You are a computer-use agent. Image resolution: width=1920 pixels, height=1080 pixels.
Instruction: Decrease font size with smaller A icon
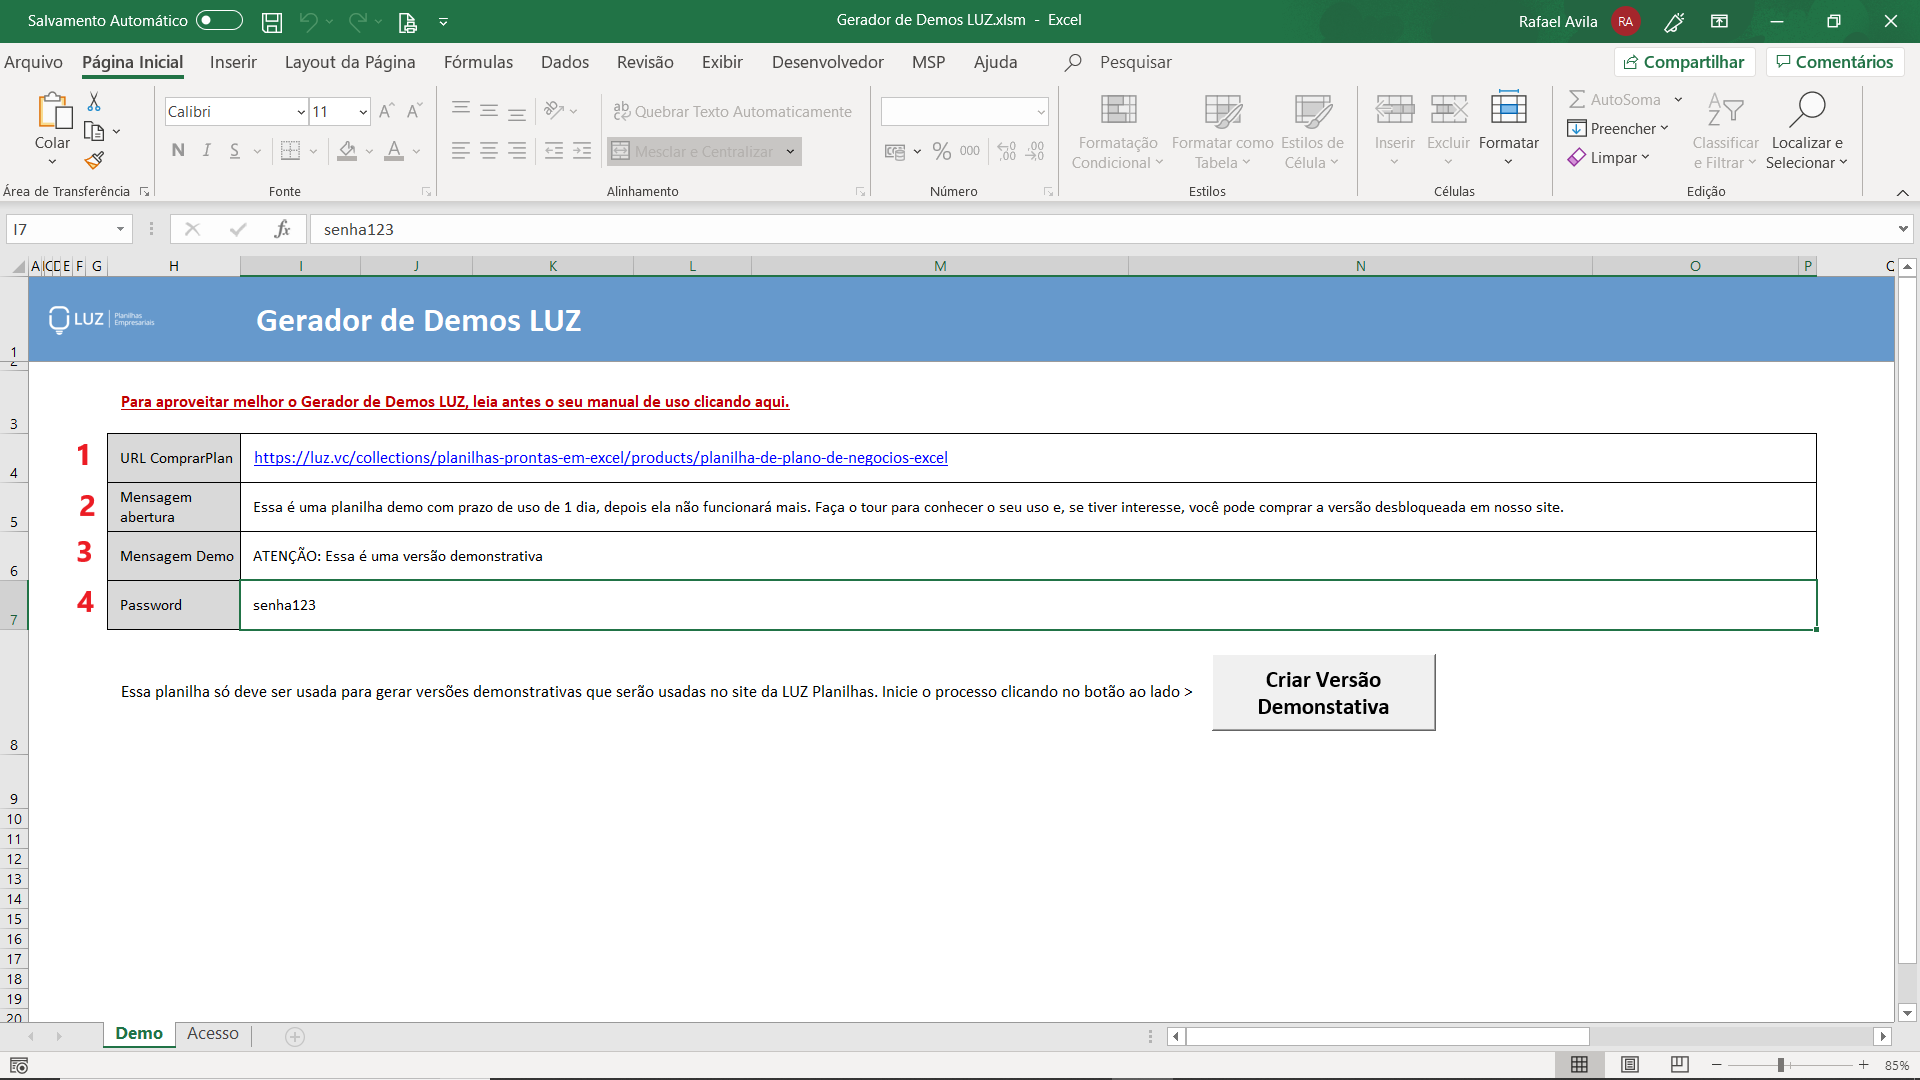414,111
